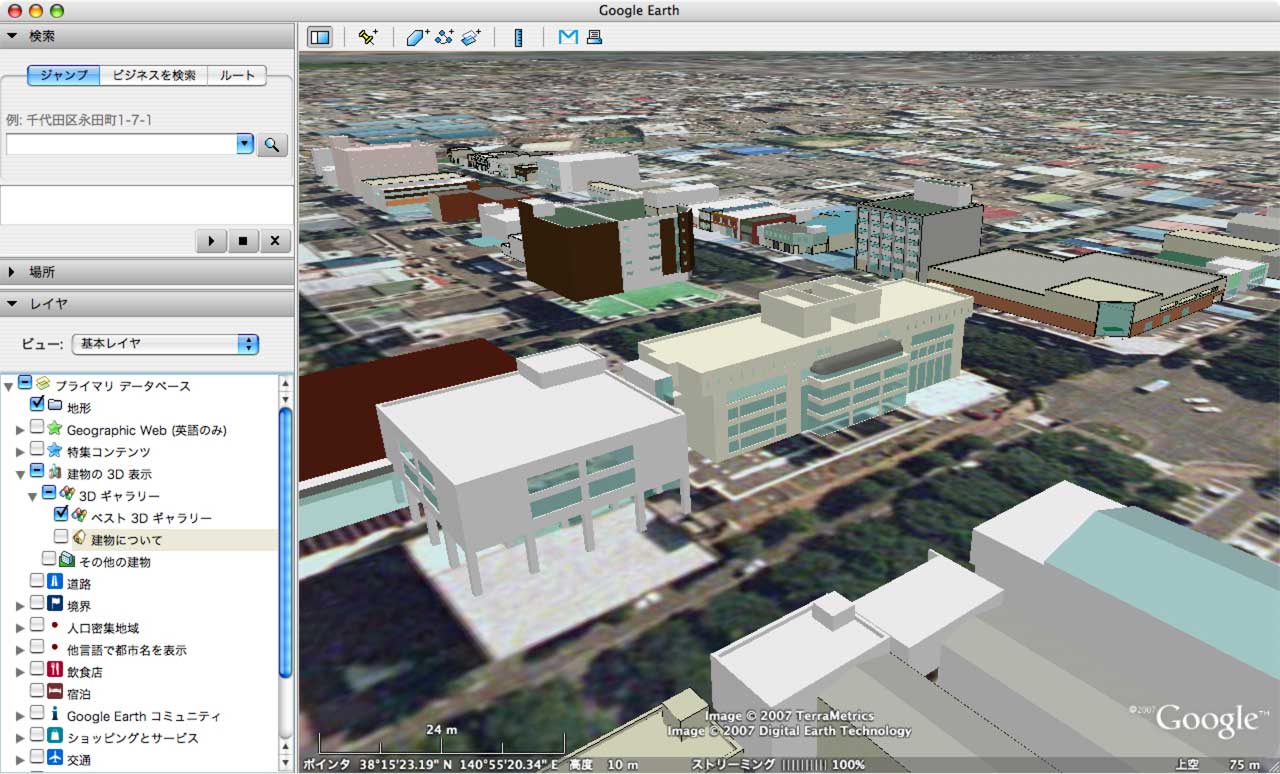Click the 境界 borders flag icon
The width and height of the screenshot is (1280, 774).
(54, 604)
